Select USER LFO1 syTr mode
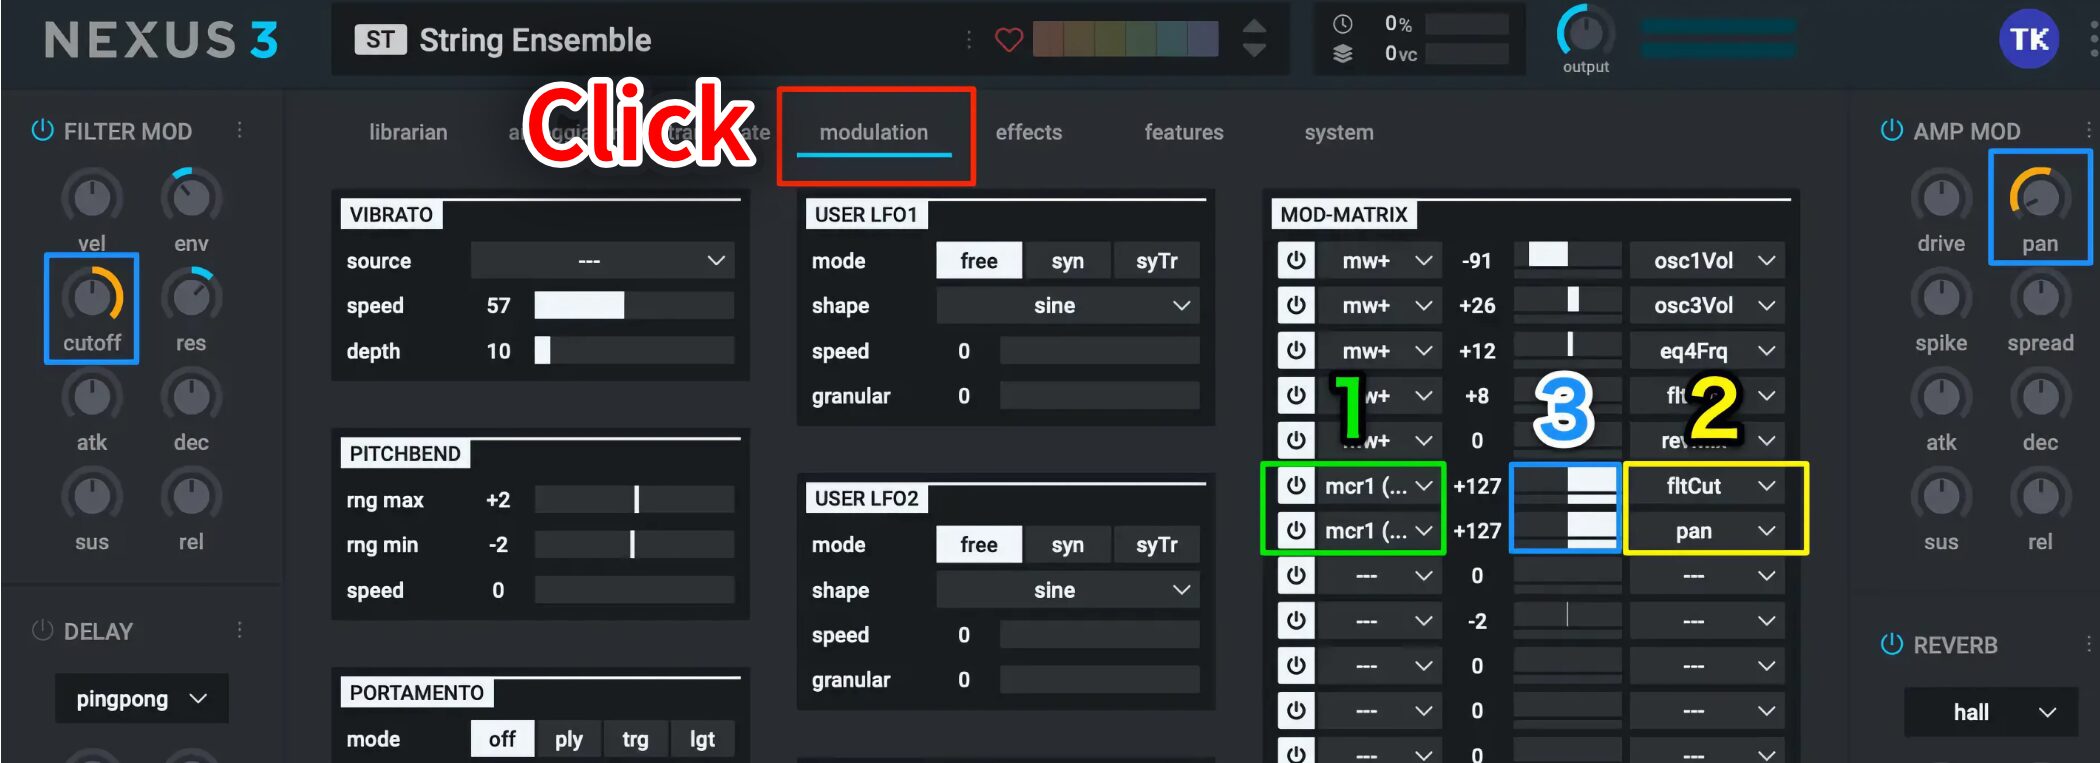2100x763 pixels. coord(1156,261)
